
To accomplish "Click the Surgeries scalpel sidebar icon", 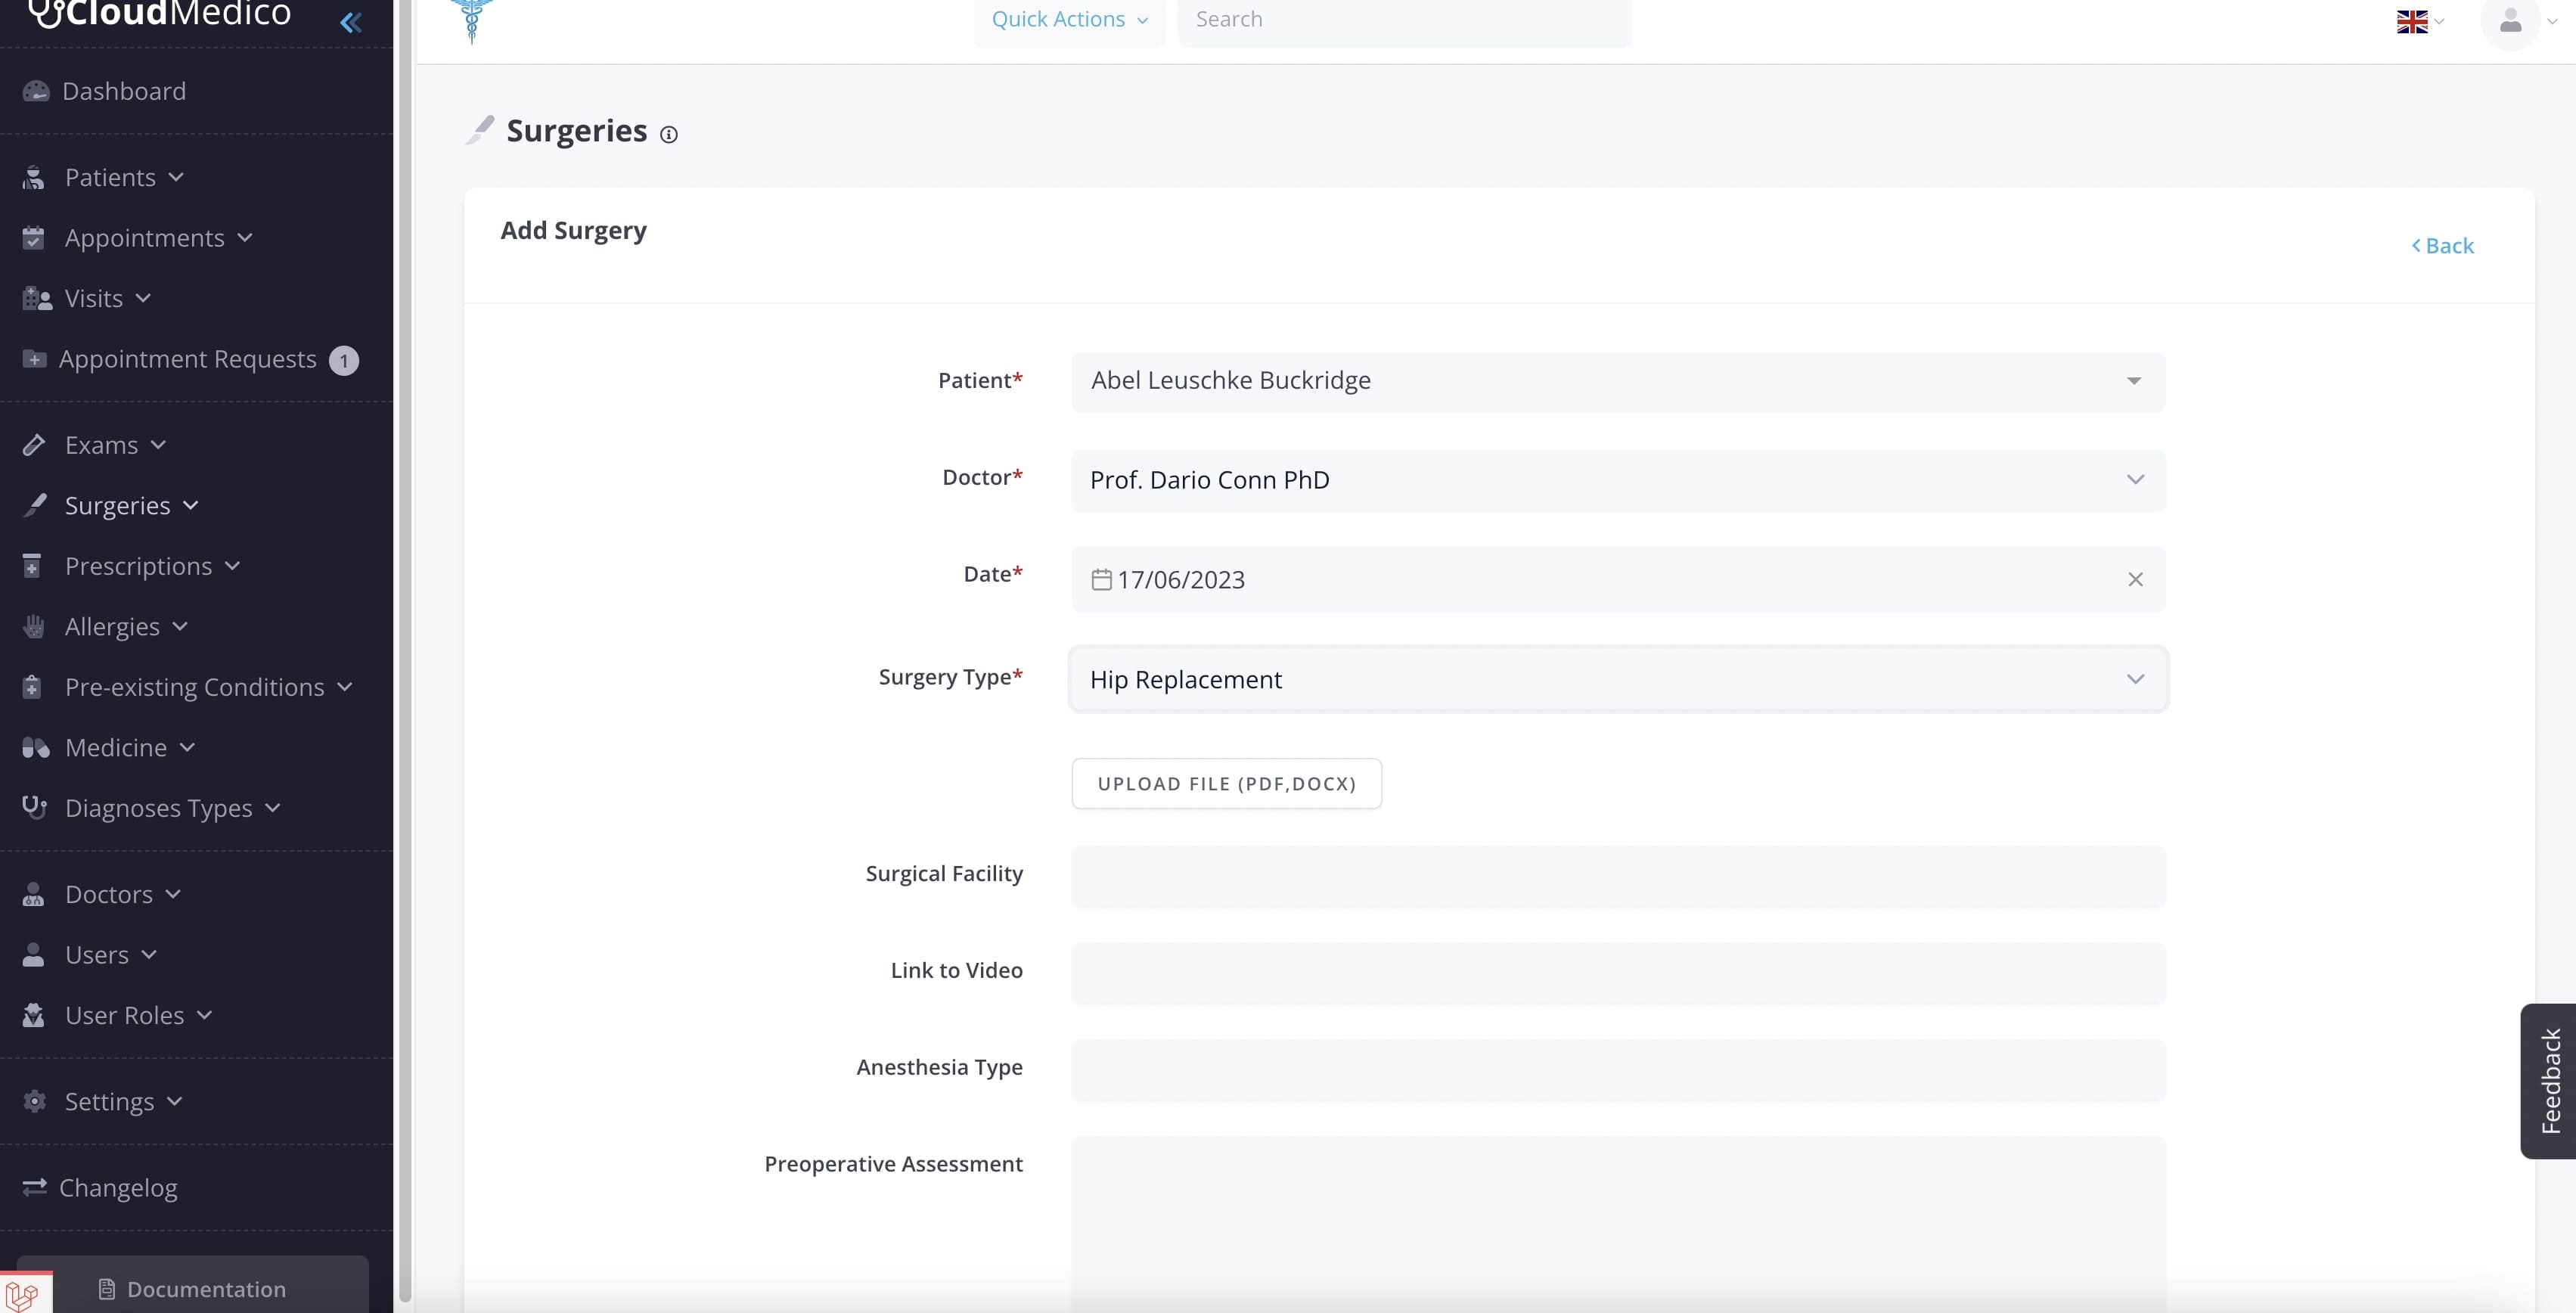I will click(35, 505).
